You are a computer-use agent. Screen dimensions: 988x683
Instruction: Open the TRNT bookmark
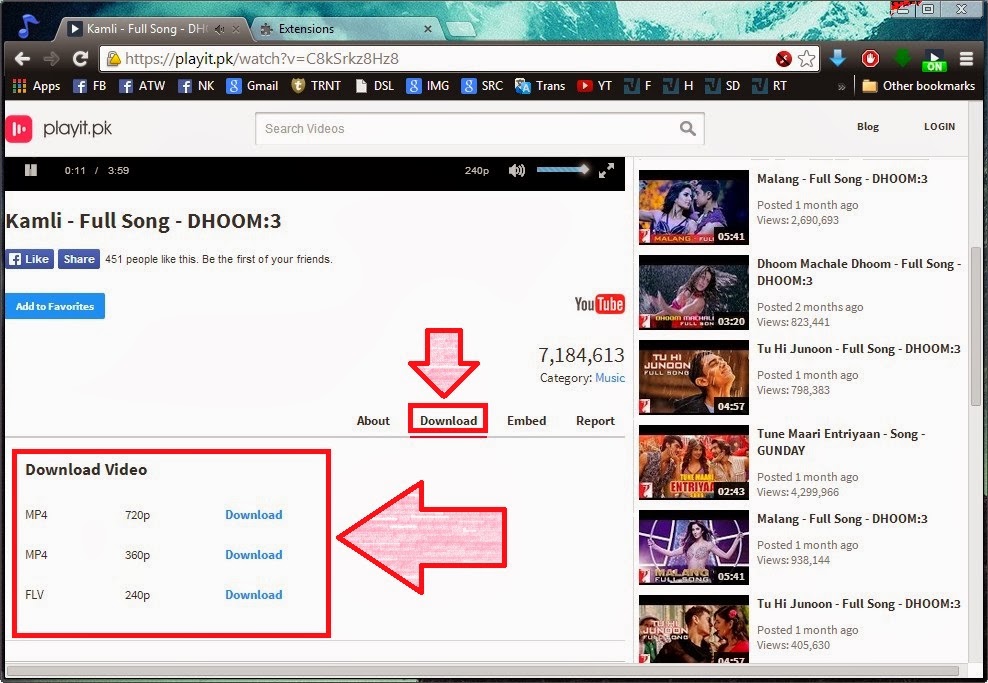pos(316,86)
